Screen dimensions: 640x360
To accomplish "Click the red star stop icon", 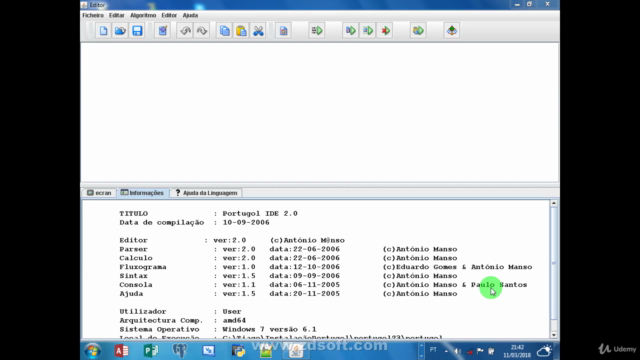I will tap(385, 31).
